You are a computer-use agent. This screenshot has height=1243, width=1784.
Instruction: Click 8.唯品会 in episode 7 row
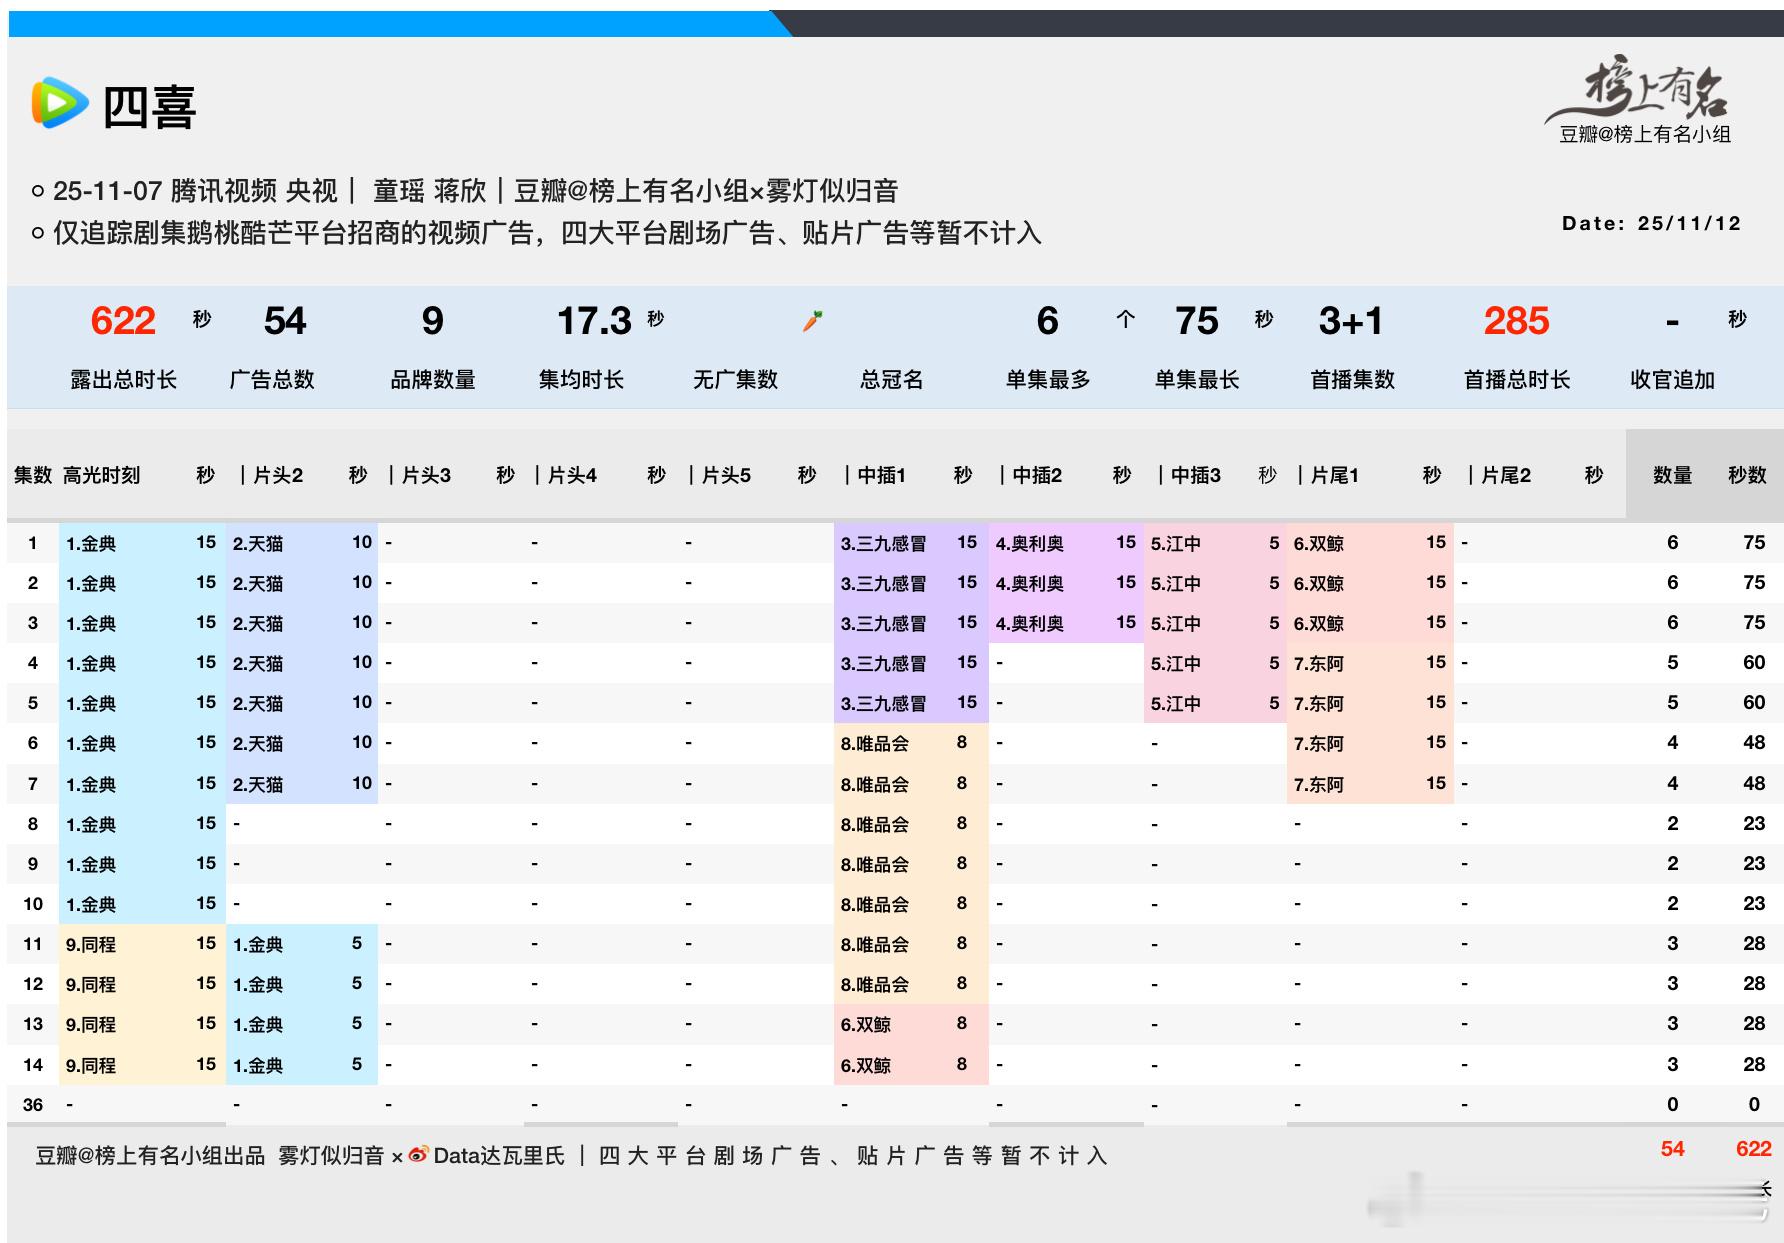(874, 784)
